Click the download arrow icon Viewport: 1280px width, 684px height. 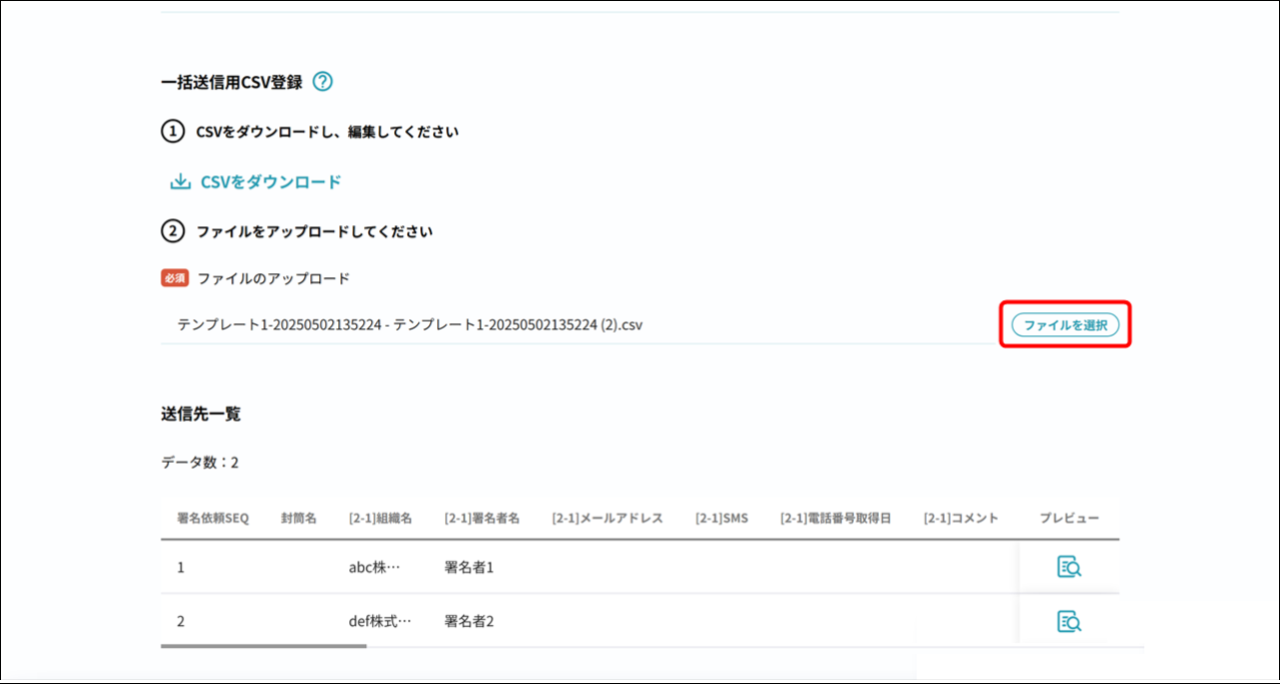[x=180, y=182]
